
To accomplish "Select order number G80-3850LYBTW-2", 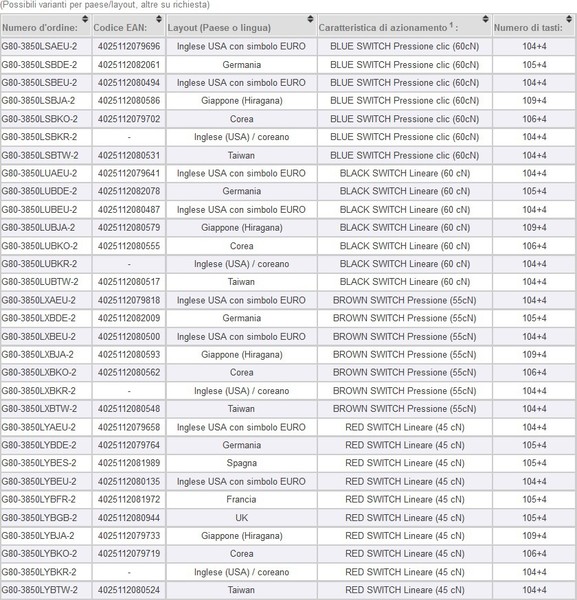I will point(39,590).
